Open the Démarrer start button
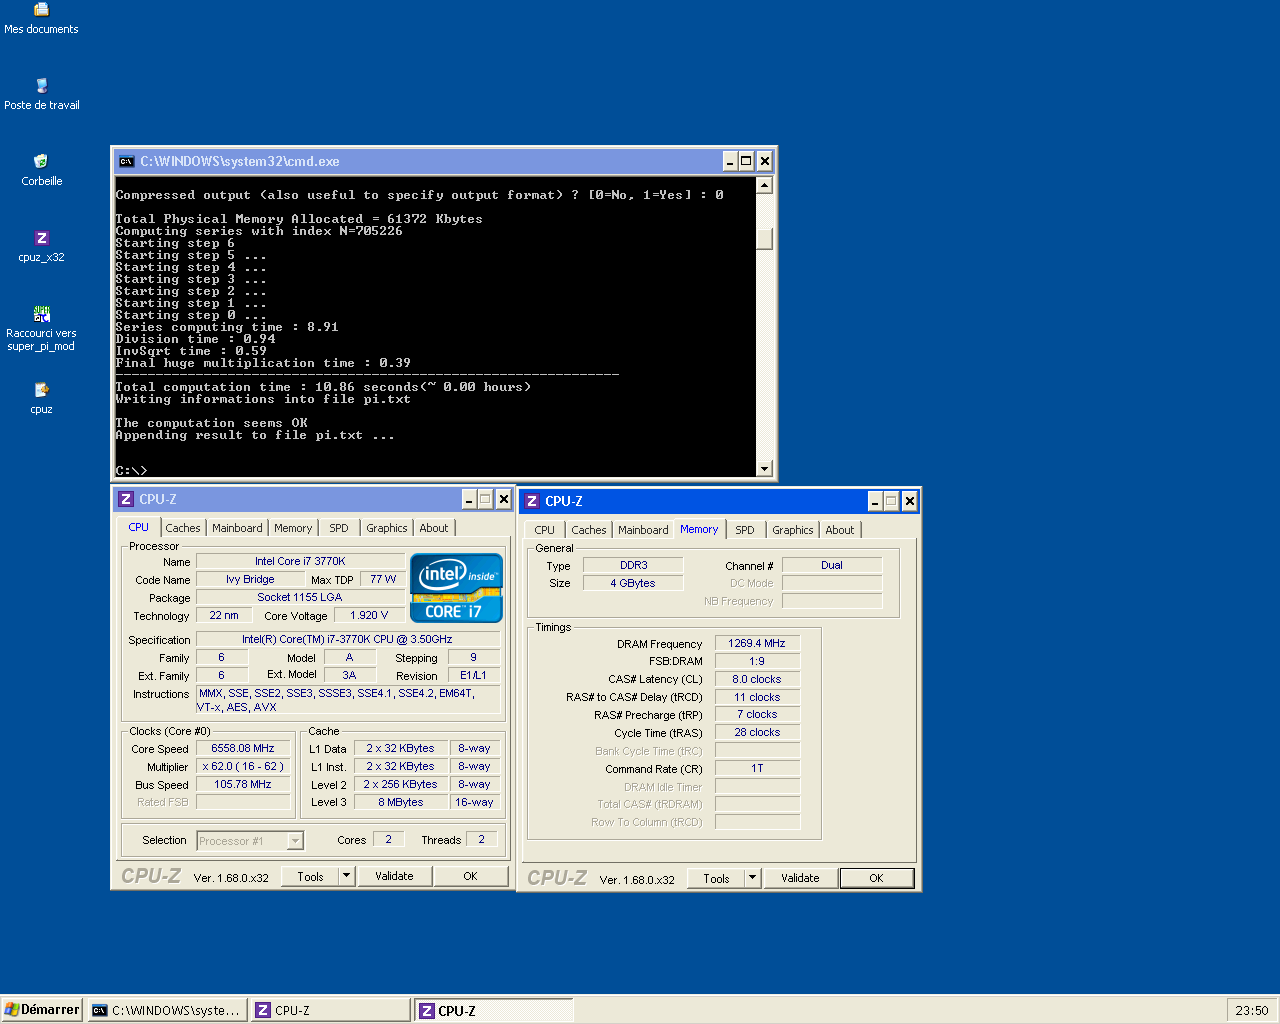Image resolution: width=1280 pixels, height=1024 pixels. click(x=42, y=1010)
